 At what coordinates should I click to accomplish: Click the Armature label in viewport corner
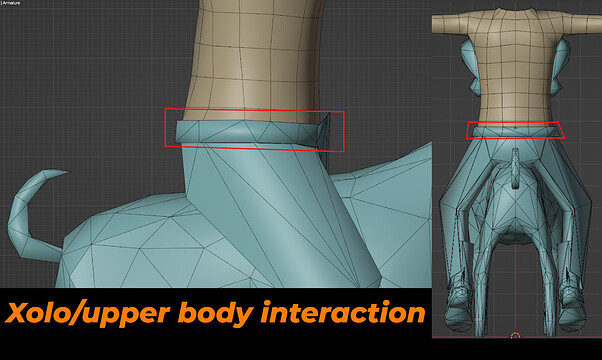coord(11,3)
